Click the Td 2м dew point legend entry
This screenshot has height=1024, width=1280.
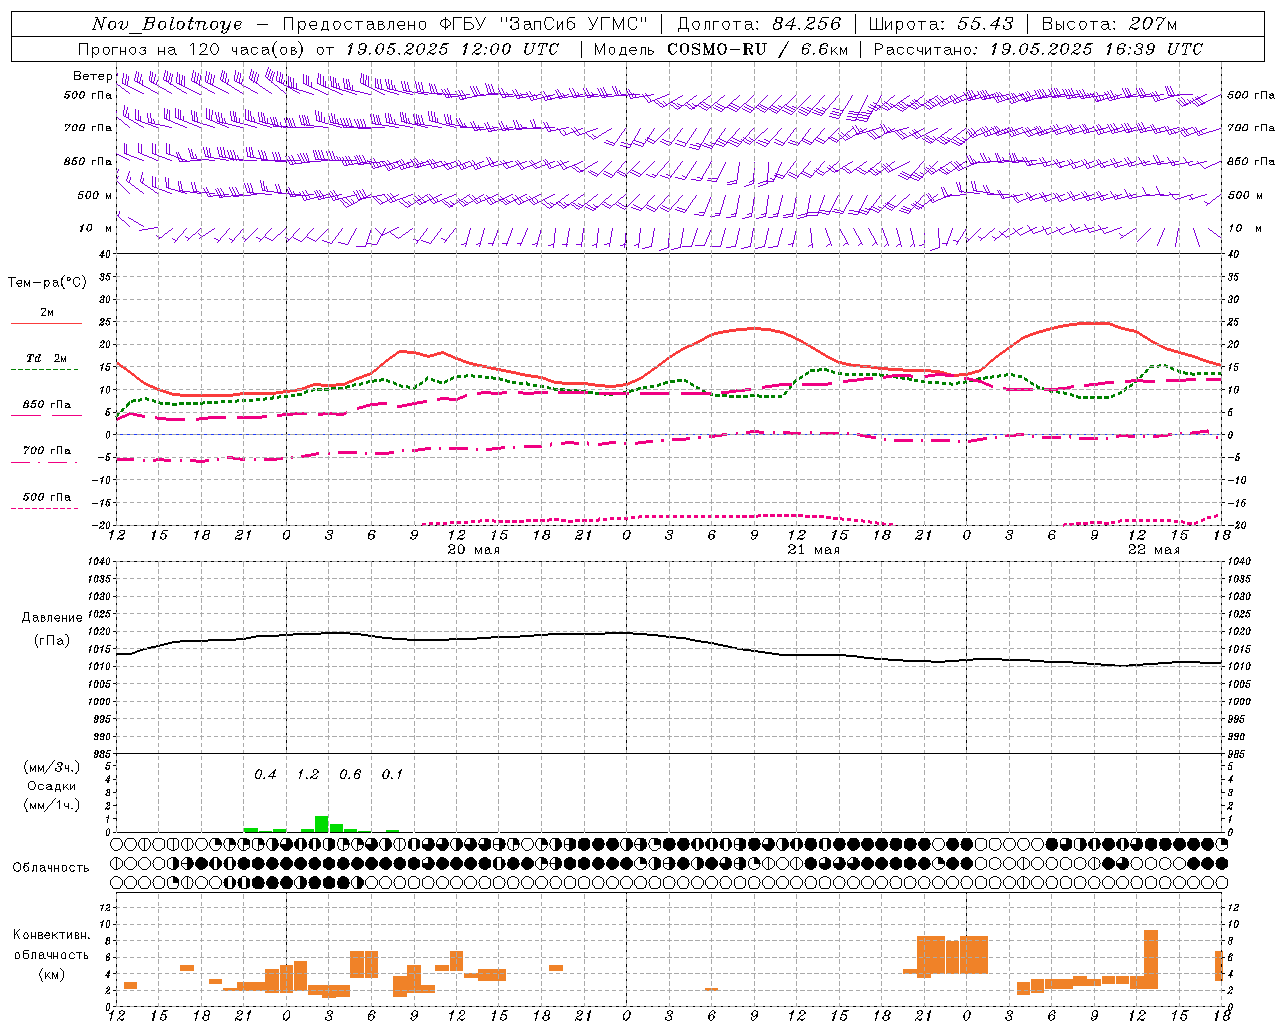click(x=47, y=358)
